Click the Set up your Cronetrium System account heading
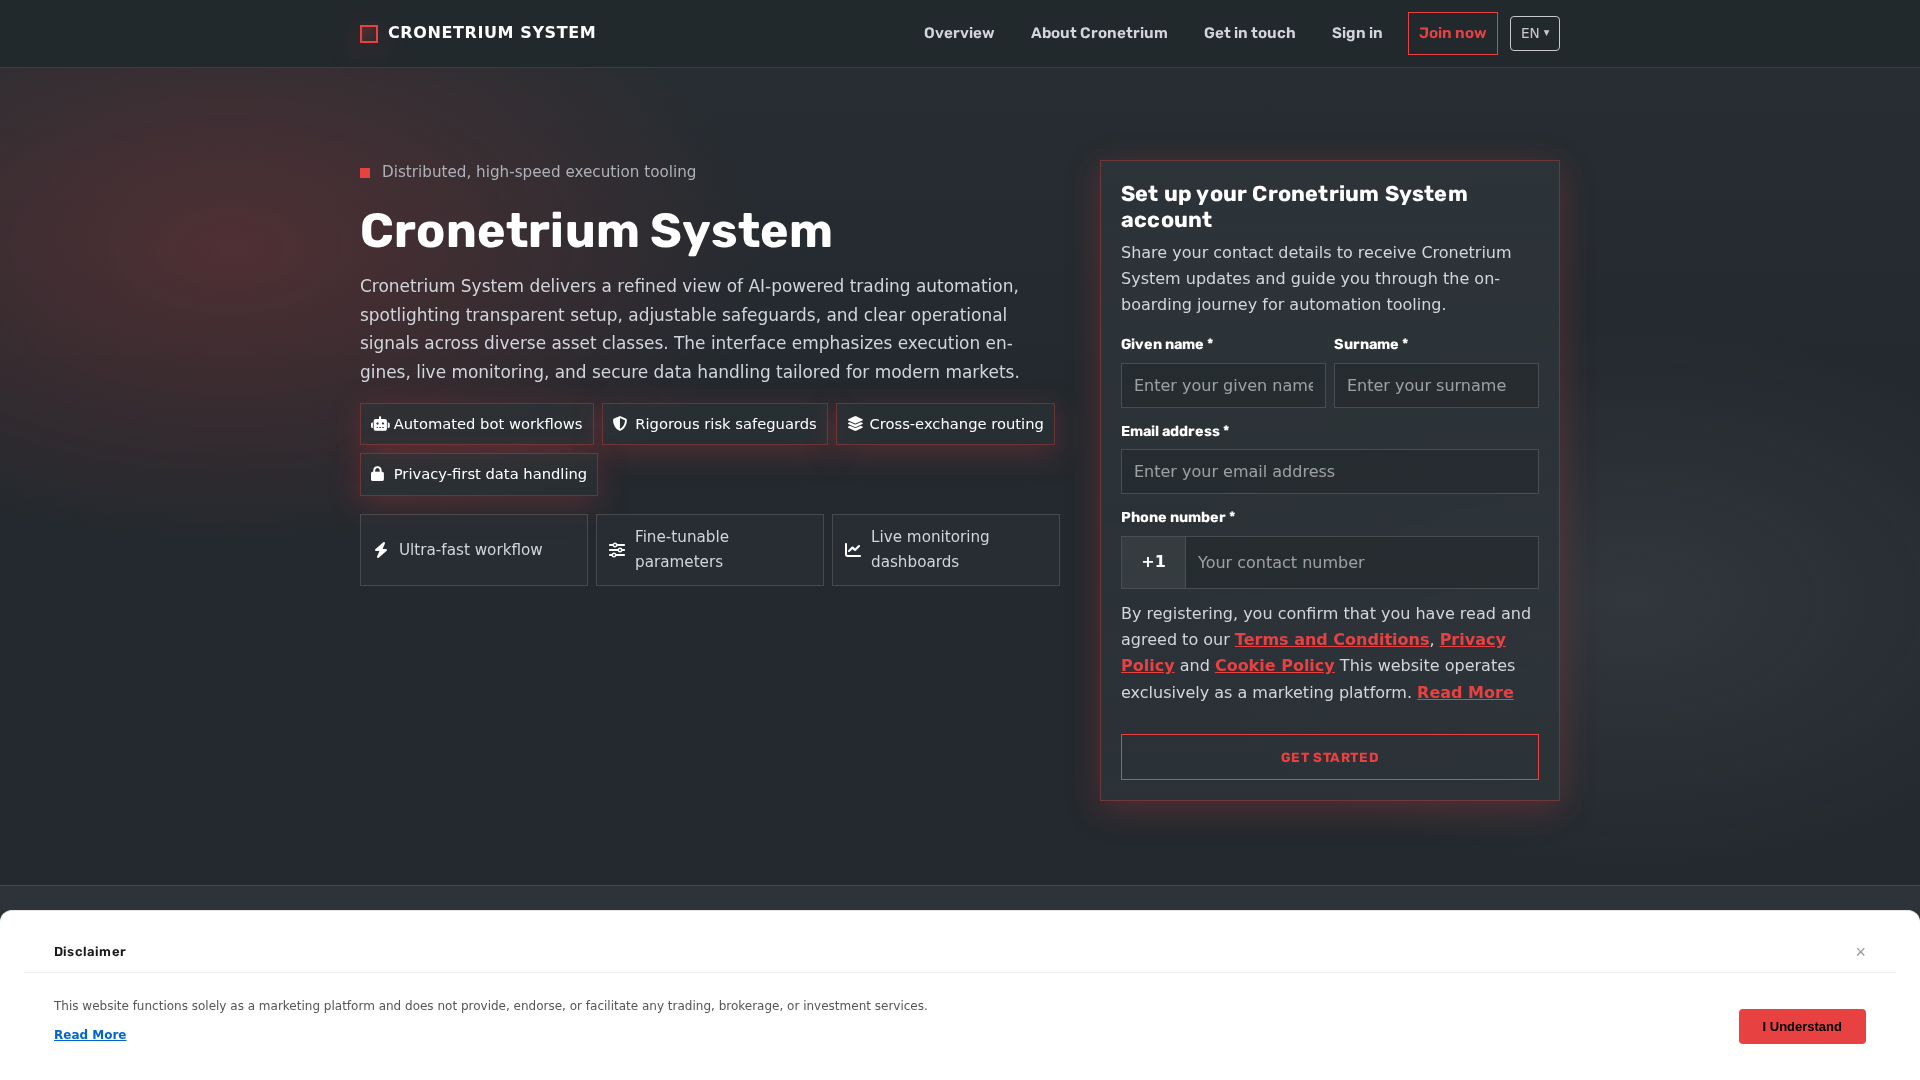 1294,207
